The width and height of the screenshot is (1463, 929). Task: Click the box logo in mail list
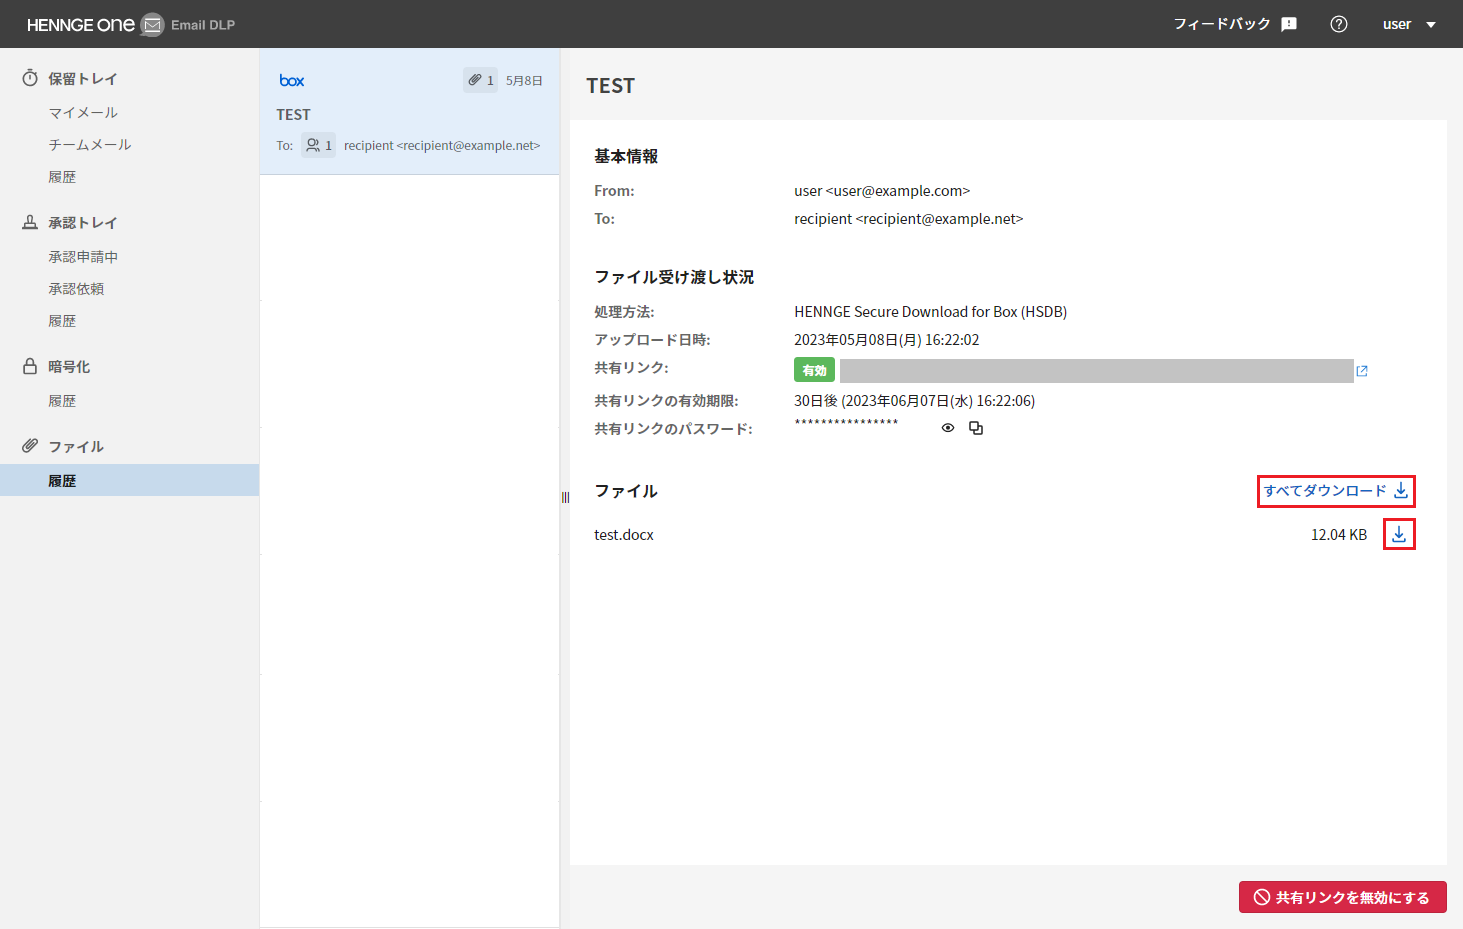point(292,80)
